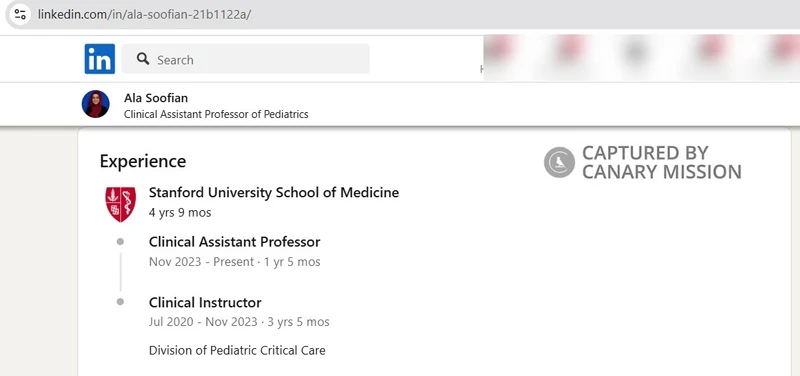
Task: Click Clinical Assistant Professor of Pediatrics headline
Action: (x=216, y=114)
